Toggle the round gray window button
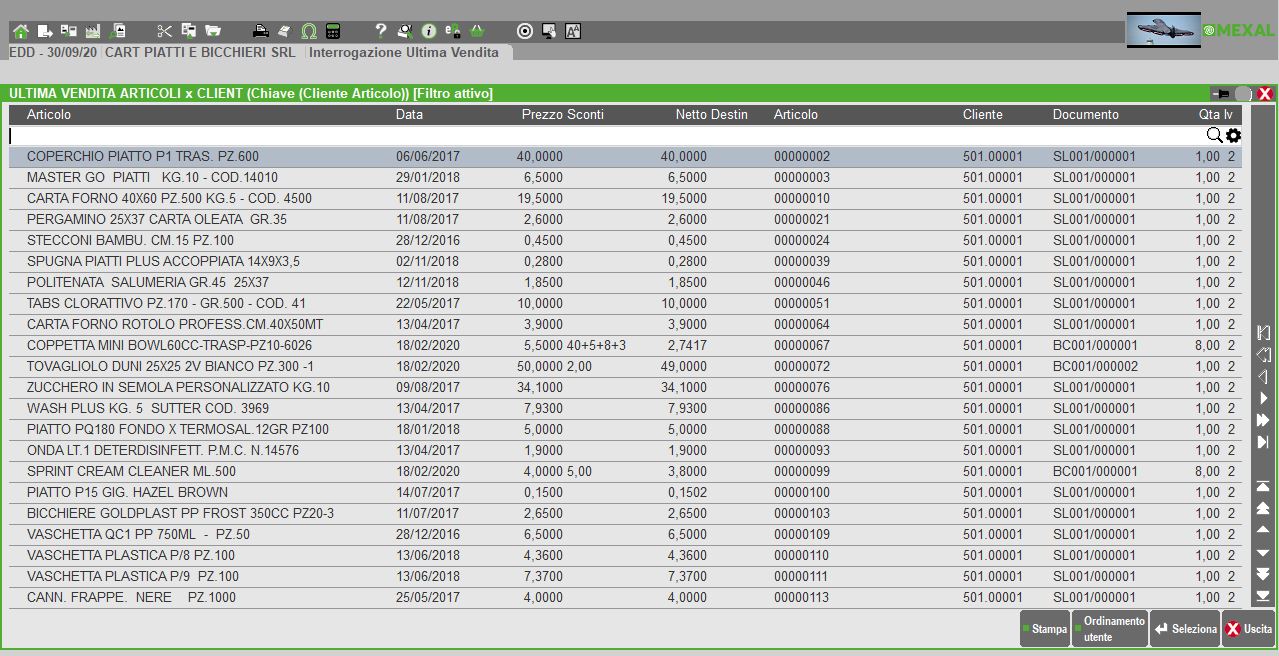 1243,94
